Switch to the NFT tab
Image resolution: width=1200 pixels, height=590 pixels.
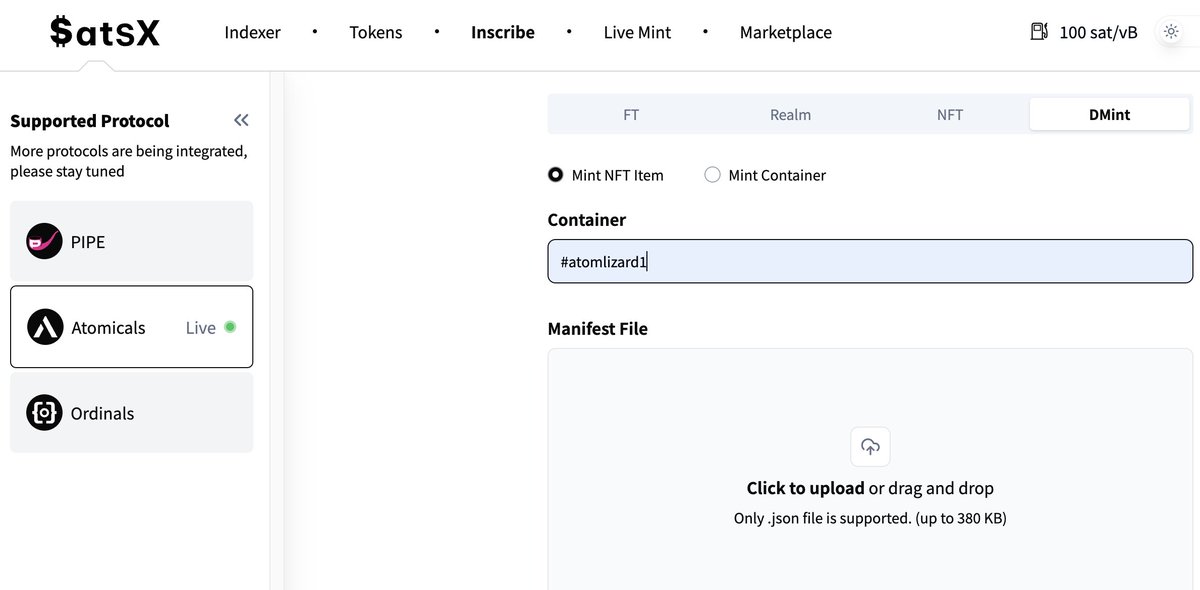pyautogui.click(x=950, y=115)
